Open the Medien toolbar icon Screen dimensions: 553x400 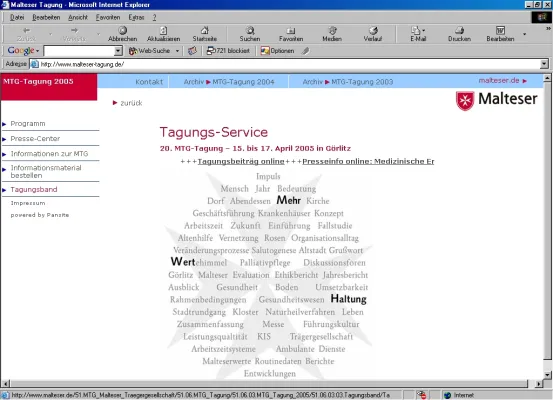pyautogui.click(x=332, y=31)
